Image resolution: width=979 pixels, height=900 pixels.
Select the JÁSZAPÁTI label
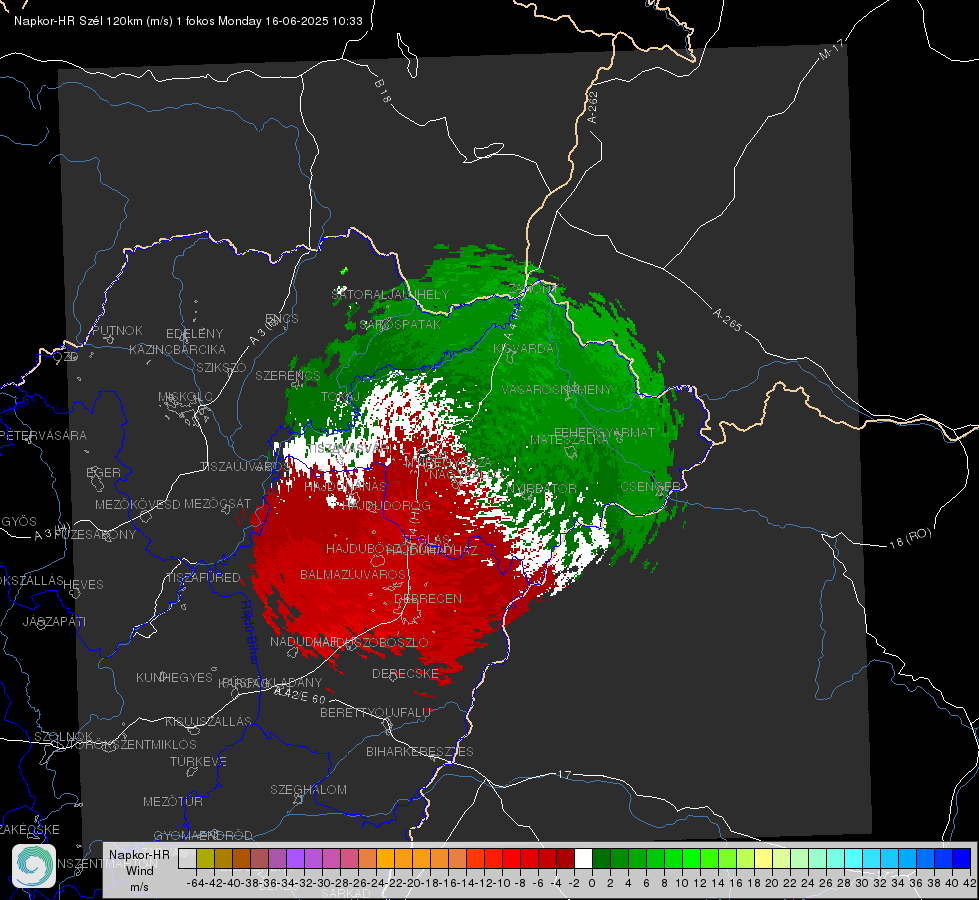coord(54,621)
